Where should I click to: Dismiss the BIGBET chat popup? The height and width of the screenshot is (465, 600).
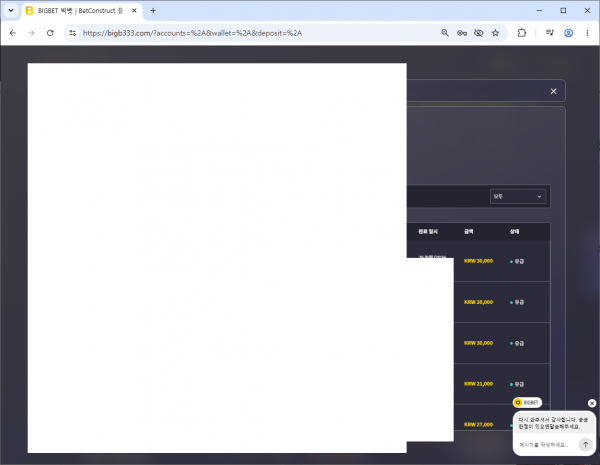pyautogui.click(x=592, y=403)
